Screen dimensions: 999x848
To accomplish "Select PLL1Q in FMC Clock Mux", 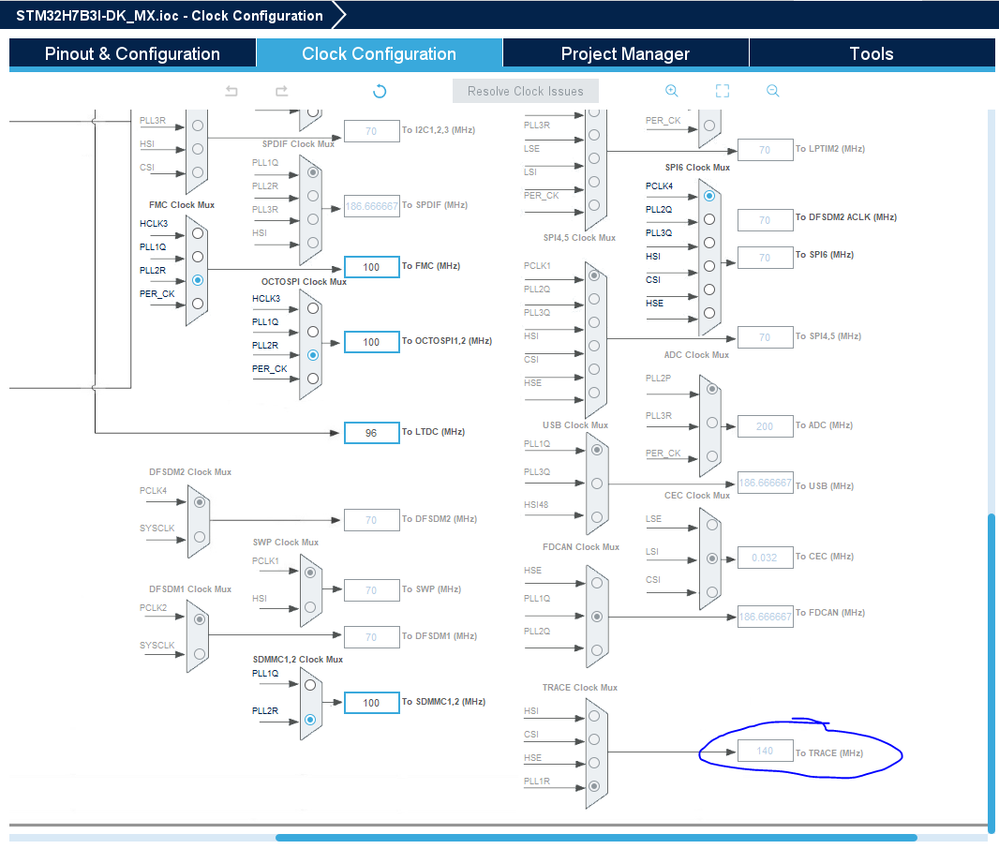I will [x=198, y=257].
